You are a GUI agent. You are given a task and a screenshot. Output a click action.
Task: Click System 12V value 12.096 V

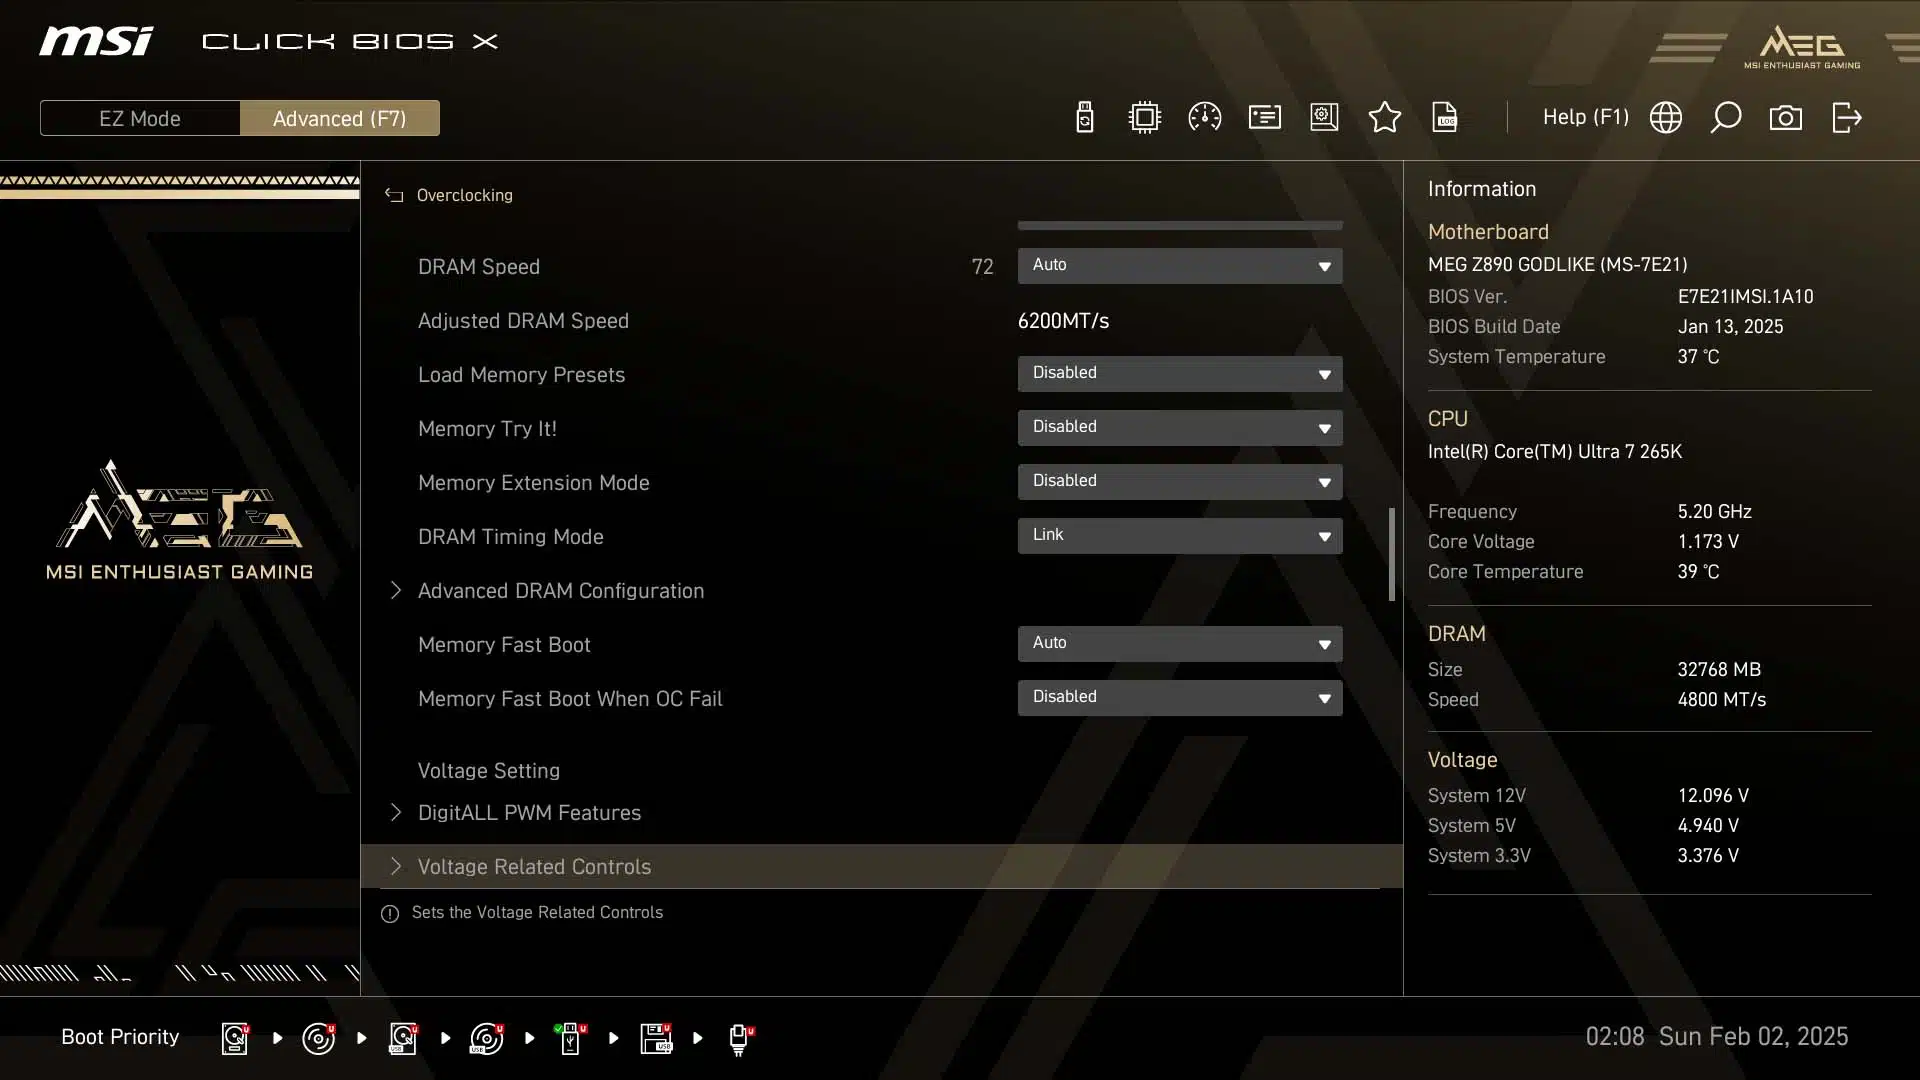click(x=1713, y=795)
